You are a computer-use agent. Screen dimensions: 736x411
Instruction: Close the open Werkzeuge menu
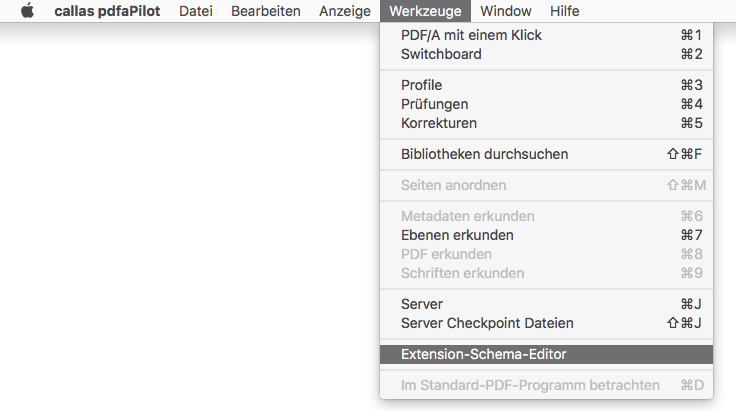425,11
